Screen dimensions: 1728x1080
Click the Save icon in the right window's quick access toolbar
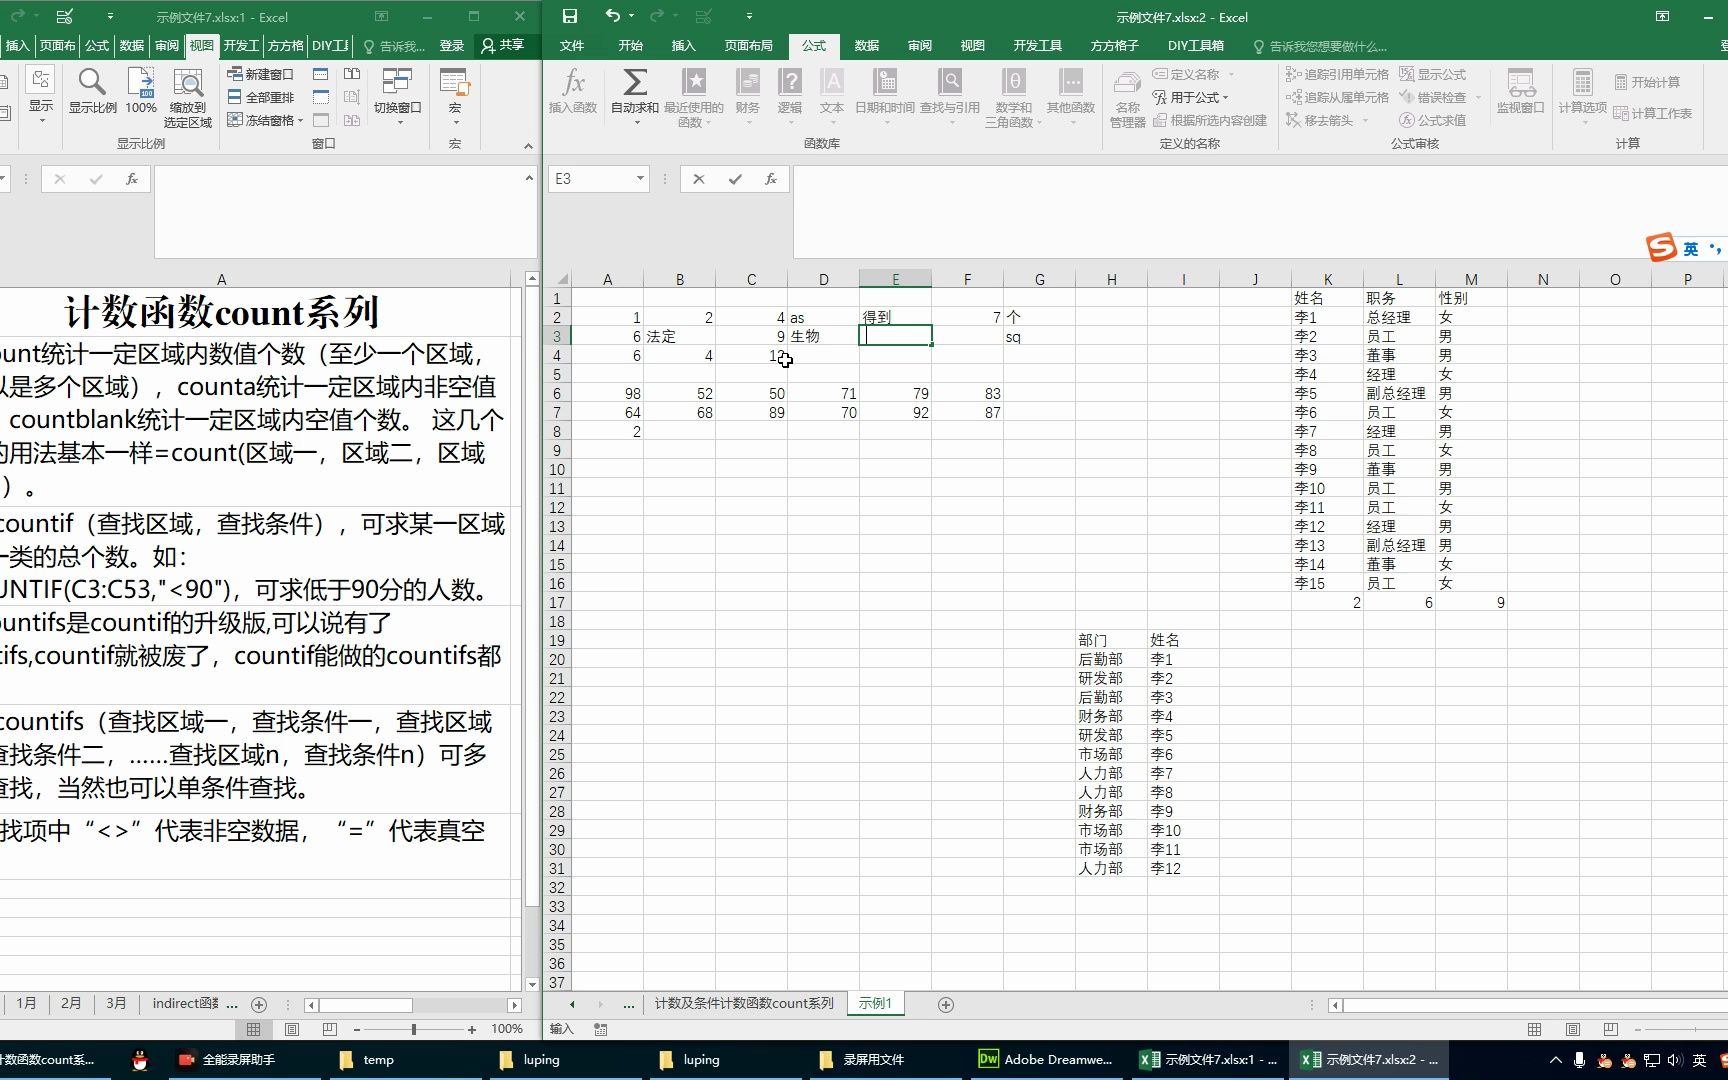pos(570,16)
